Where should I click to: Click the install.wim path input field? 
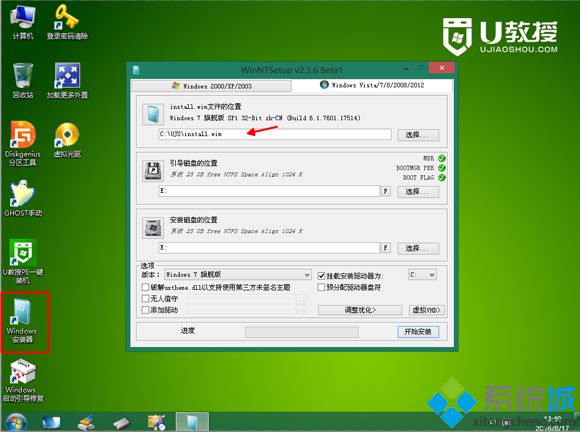click(x=275, y=134)
